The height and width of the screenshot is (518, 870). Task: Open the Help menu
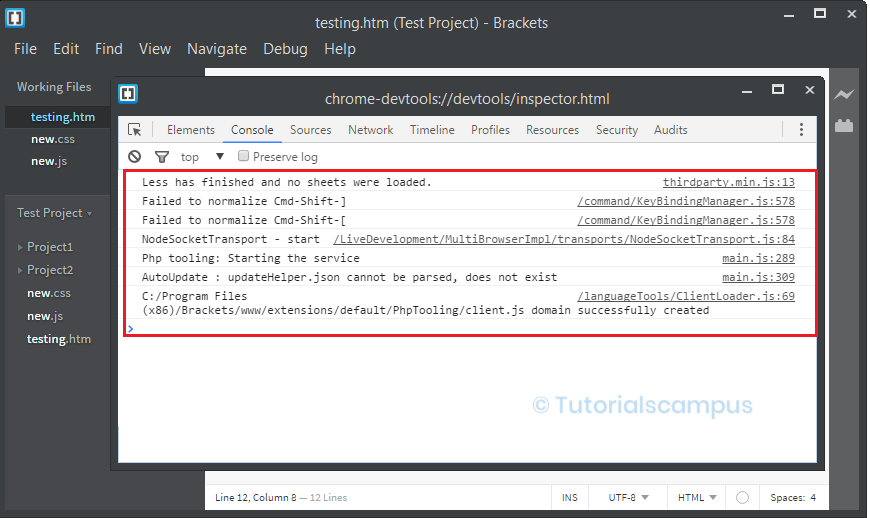pyautogui.click(x=340, y=49)
